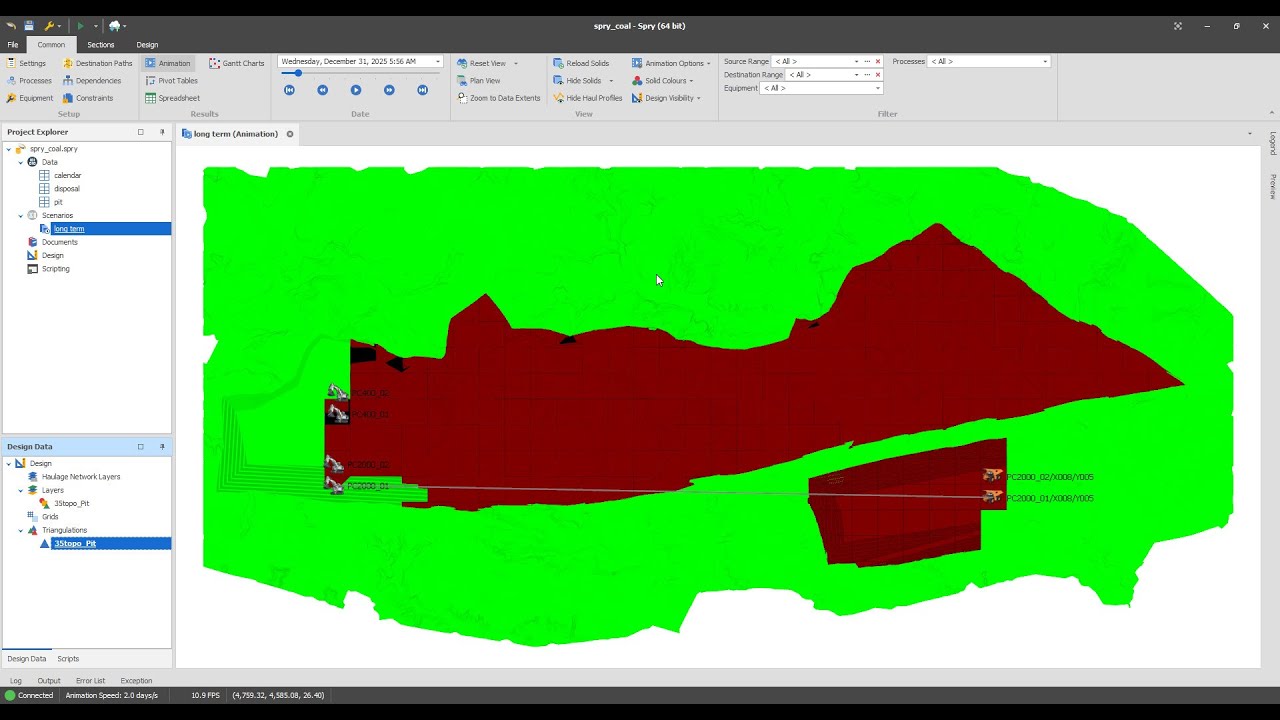
Task: Click the animation date slider handle
Action: pyautogui.click(x=298, y=73)
